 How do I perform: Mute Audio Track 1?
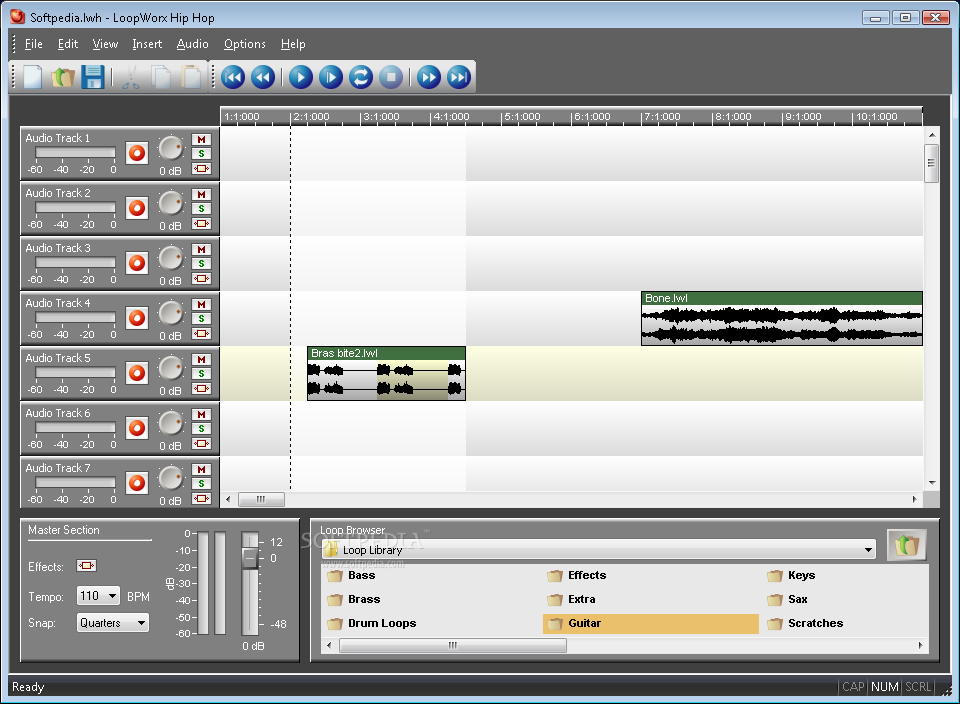coord(201,139)
